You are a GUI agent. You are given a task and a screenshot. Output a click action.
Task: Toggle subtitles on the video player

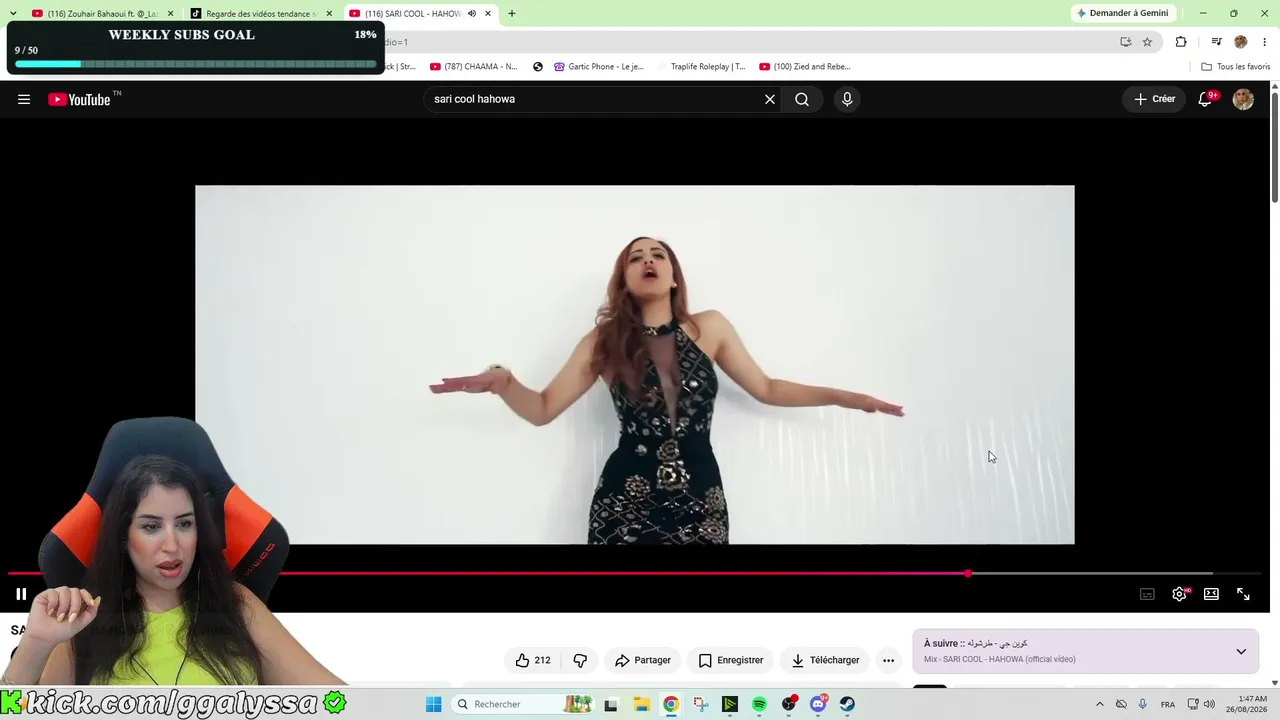(1147, 594)
